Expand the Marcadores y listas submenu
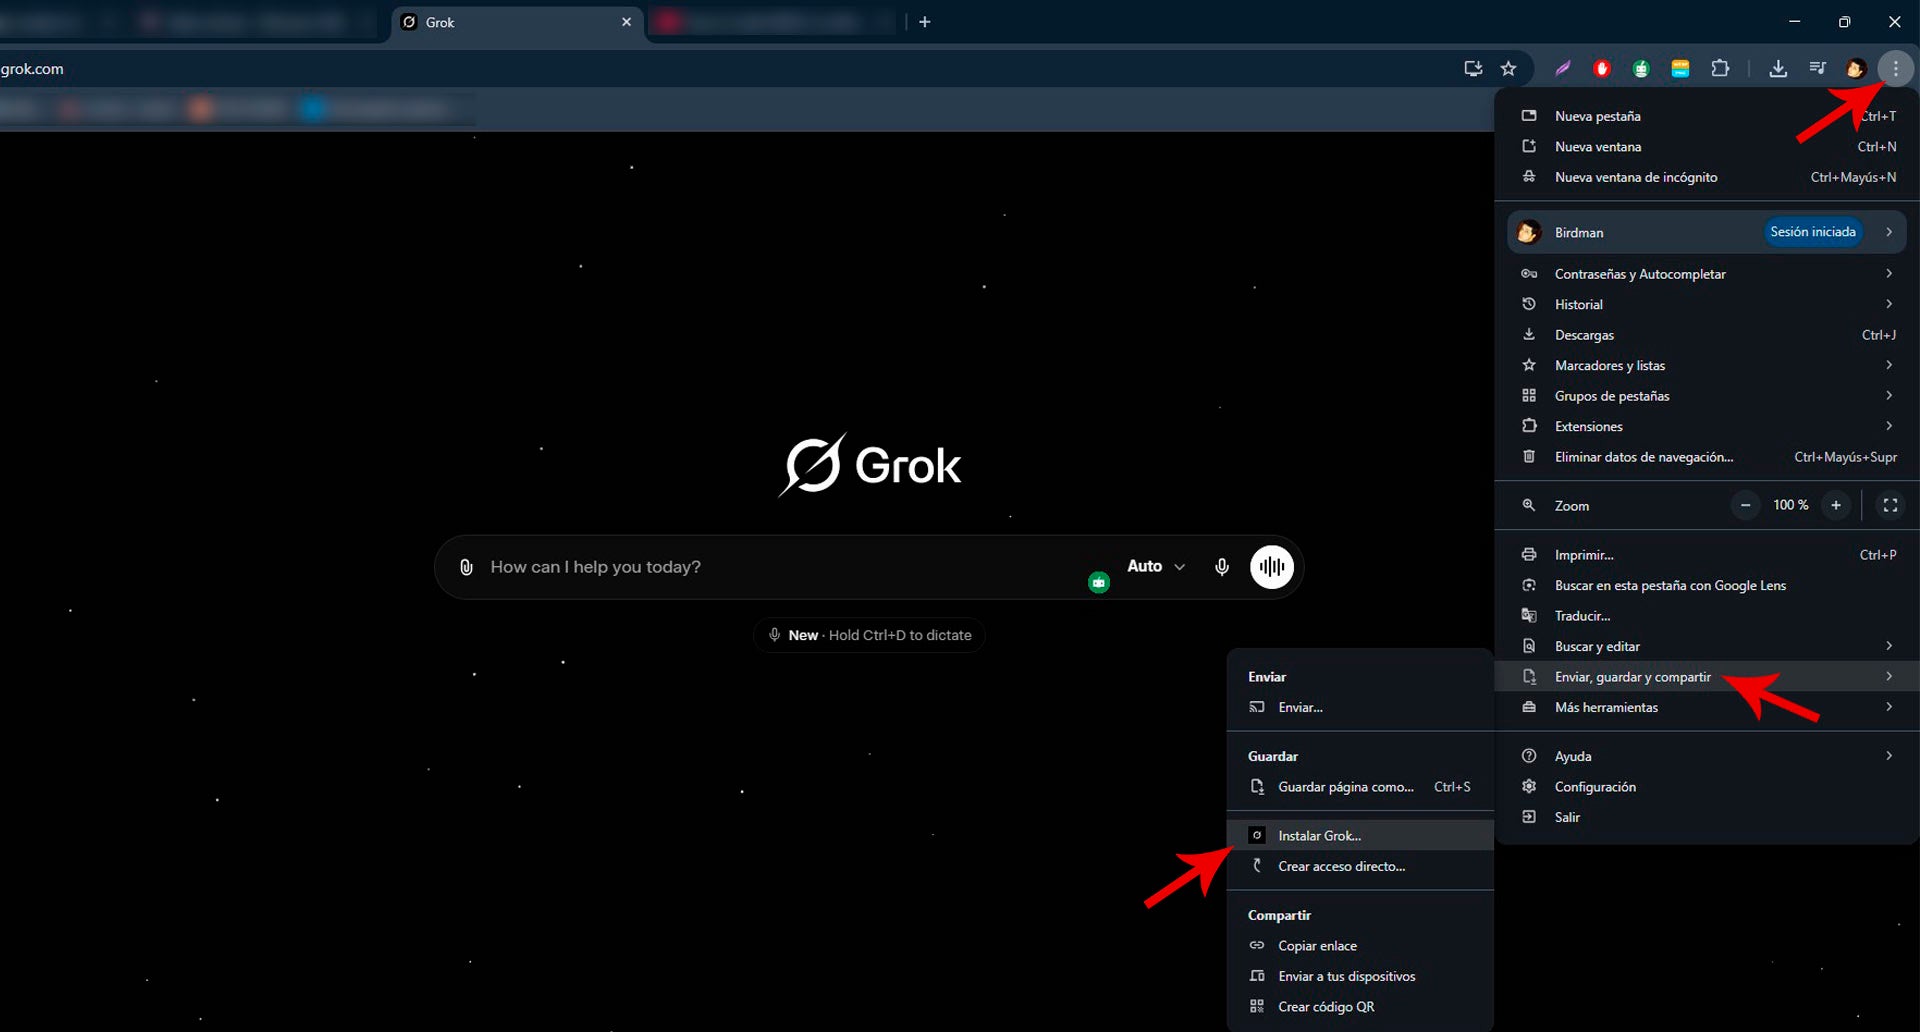Image resolution: width=1920 pixels, height=1032 pixels. (1609, 365)
